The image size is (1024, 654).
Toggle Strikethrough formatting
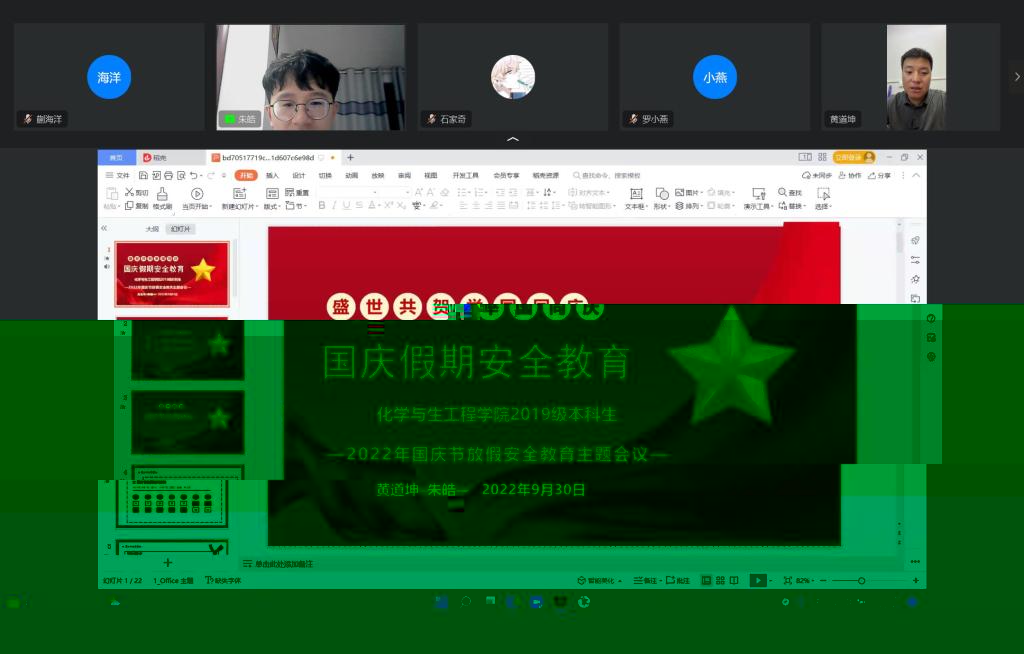(x=359, y=205)
